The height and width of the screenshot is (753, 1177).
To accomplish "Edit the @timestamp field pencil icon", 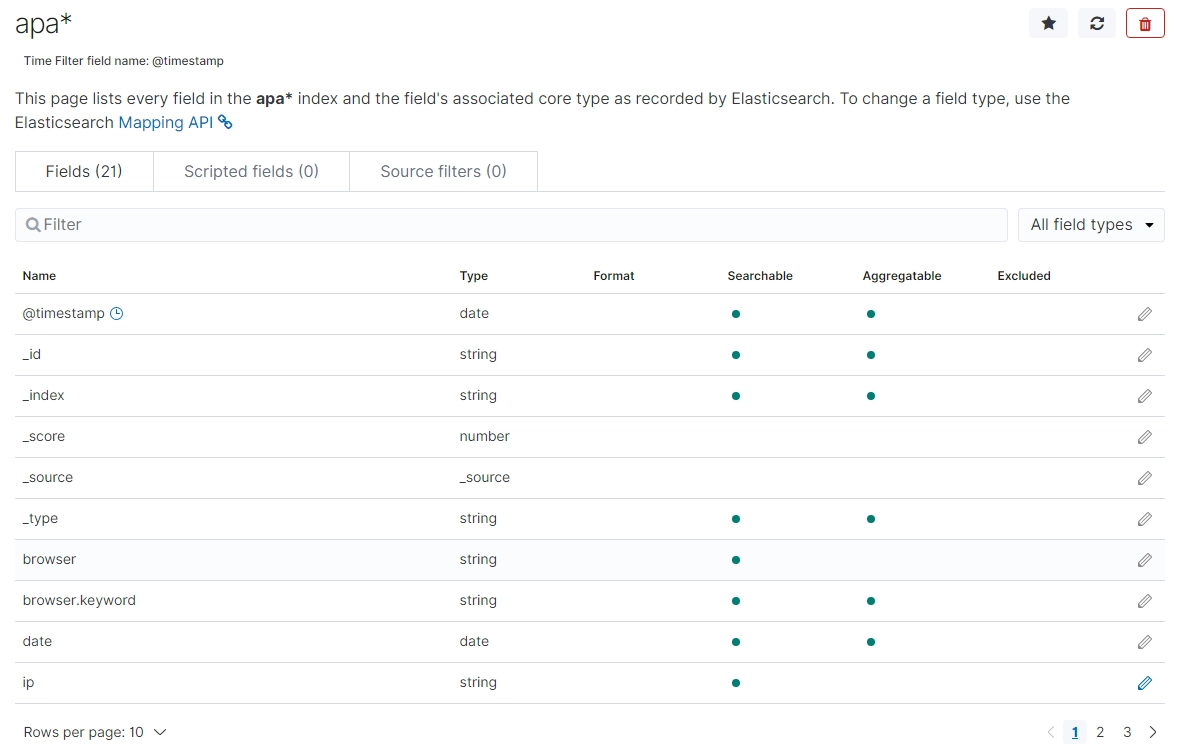I will point(1144,314).
